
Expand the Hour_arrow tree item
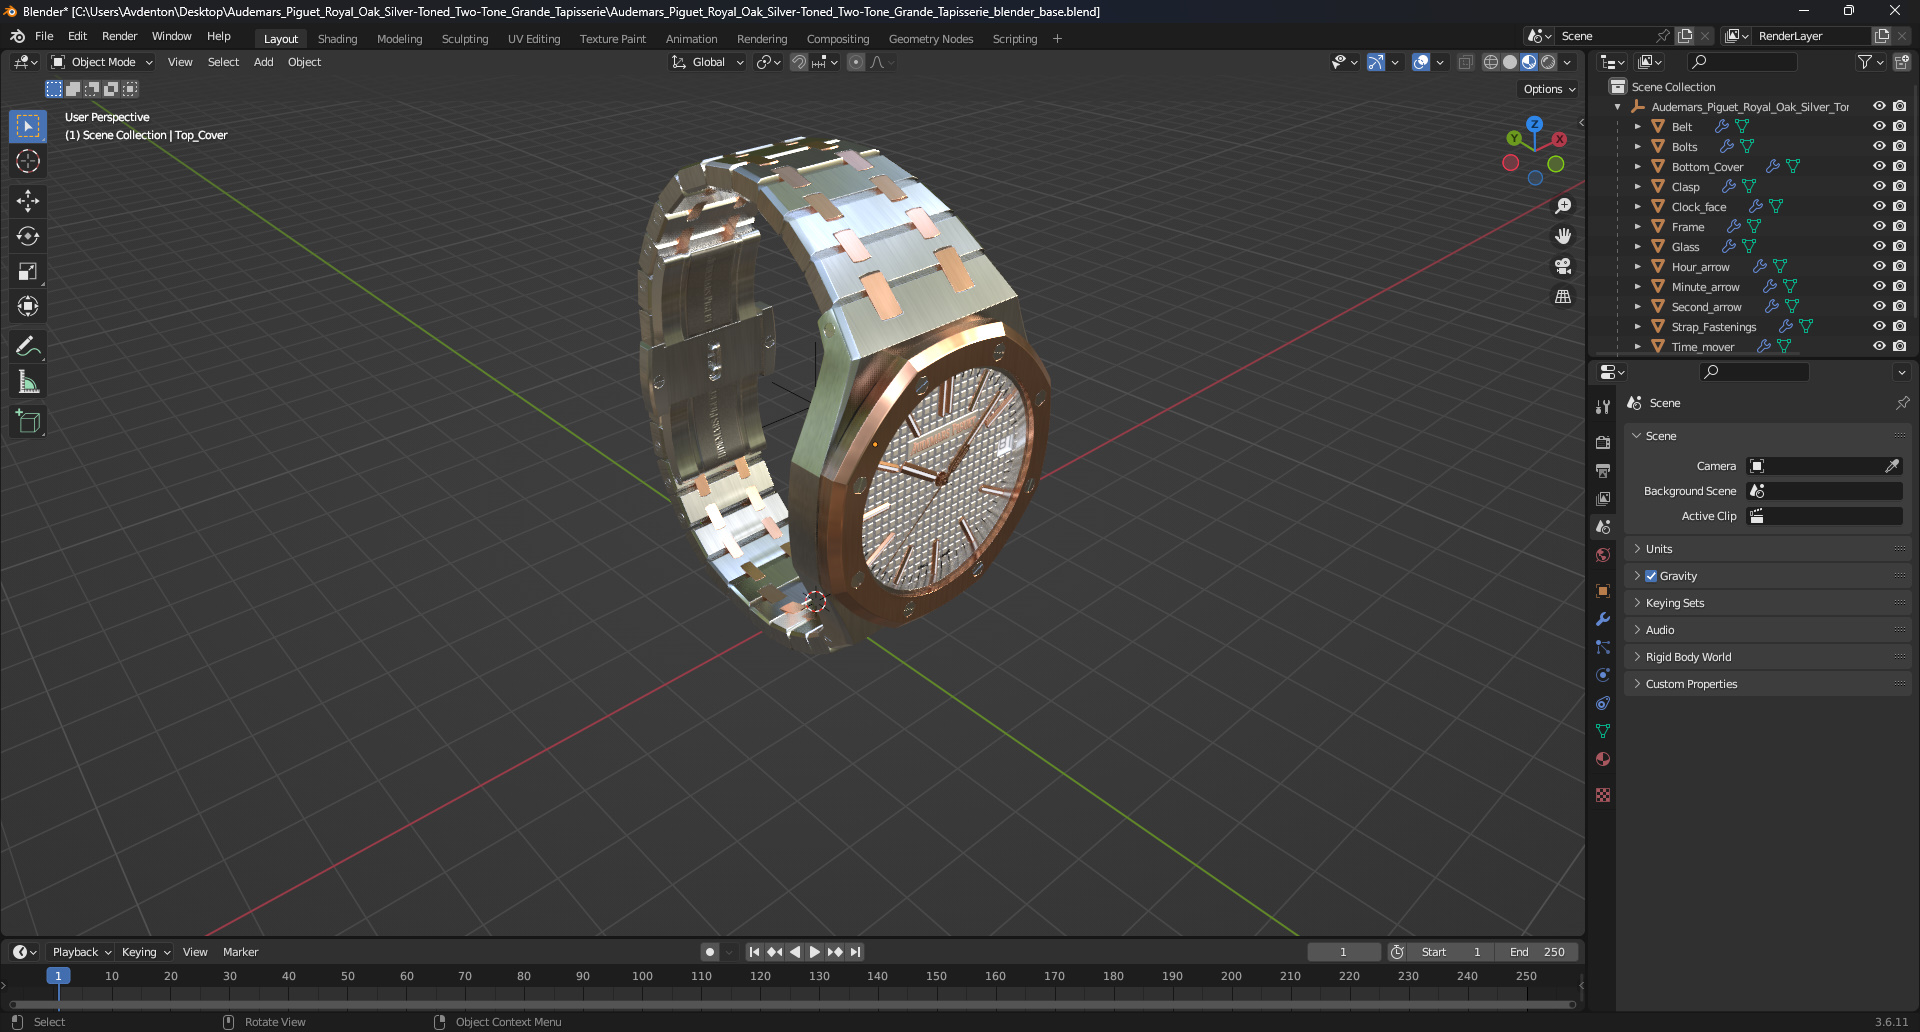pyautogui.click(x=1637, y=267)
